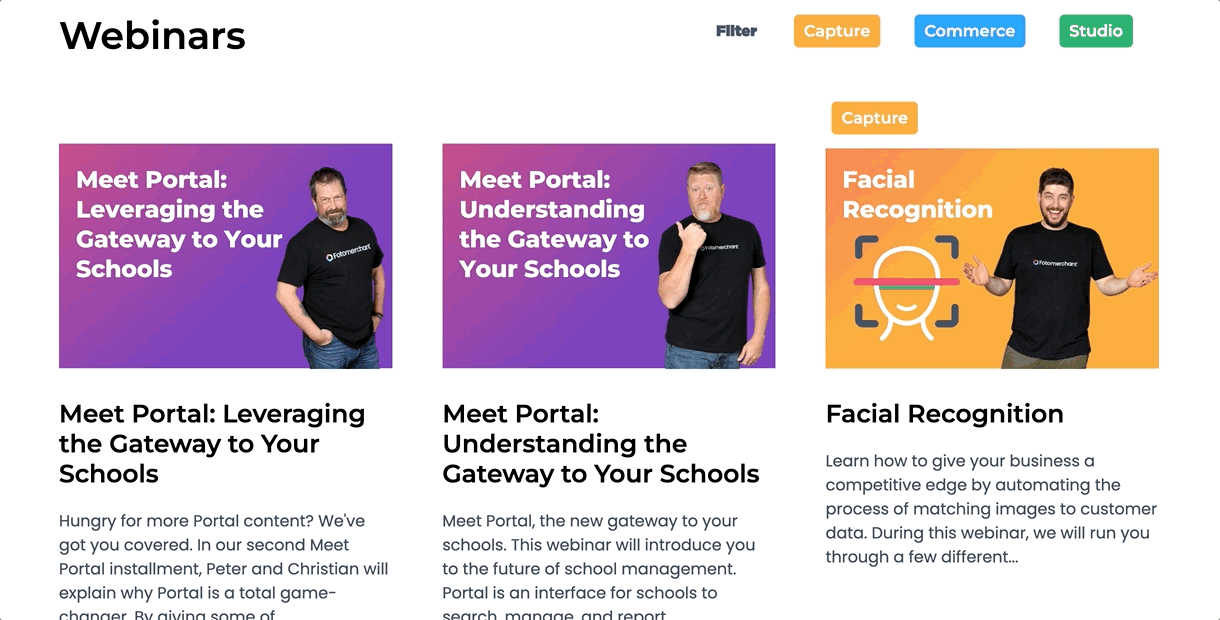The image size is (1220, 620).
Task: Filter webinars by the Studio tag
Action: [x=1096, y=31]
